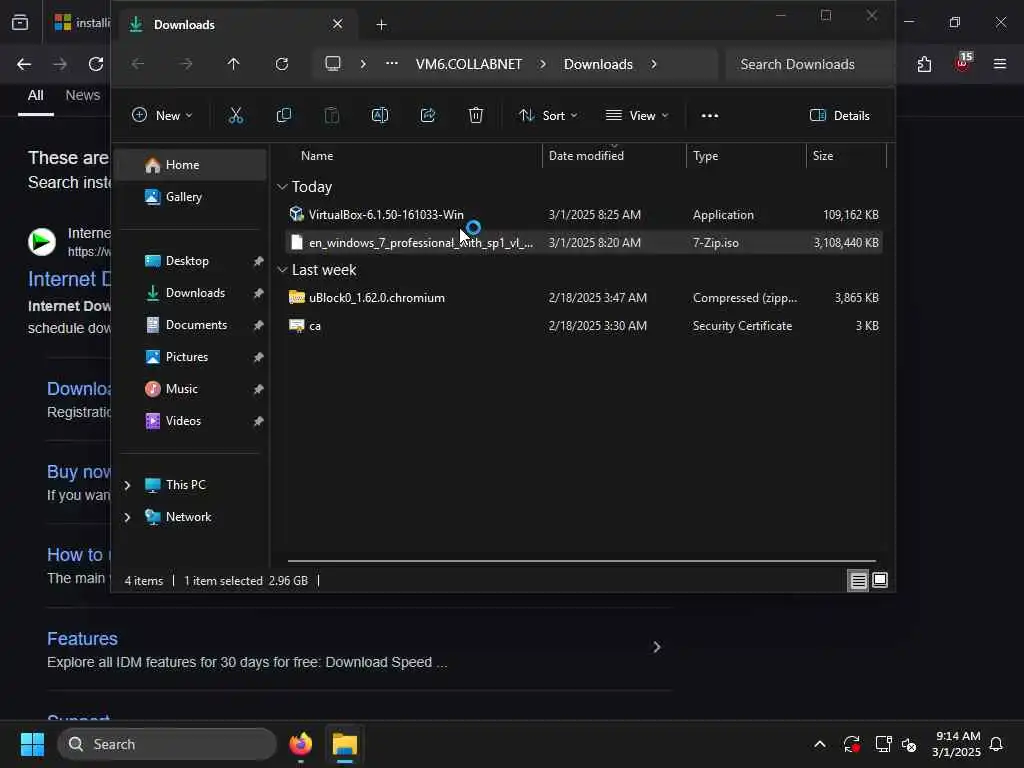Screen dimensions: 1024x768
Task: Click the PC icon in address bar
Action: pyautogui.click(x=333, y=64)
